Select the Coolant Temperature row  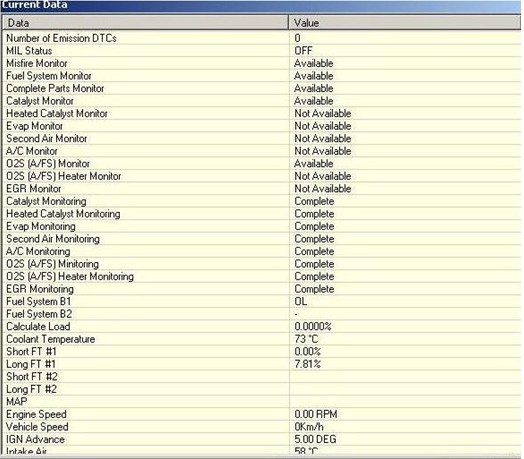(x=261, y=339)
